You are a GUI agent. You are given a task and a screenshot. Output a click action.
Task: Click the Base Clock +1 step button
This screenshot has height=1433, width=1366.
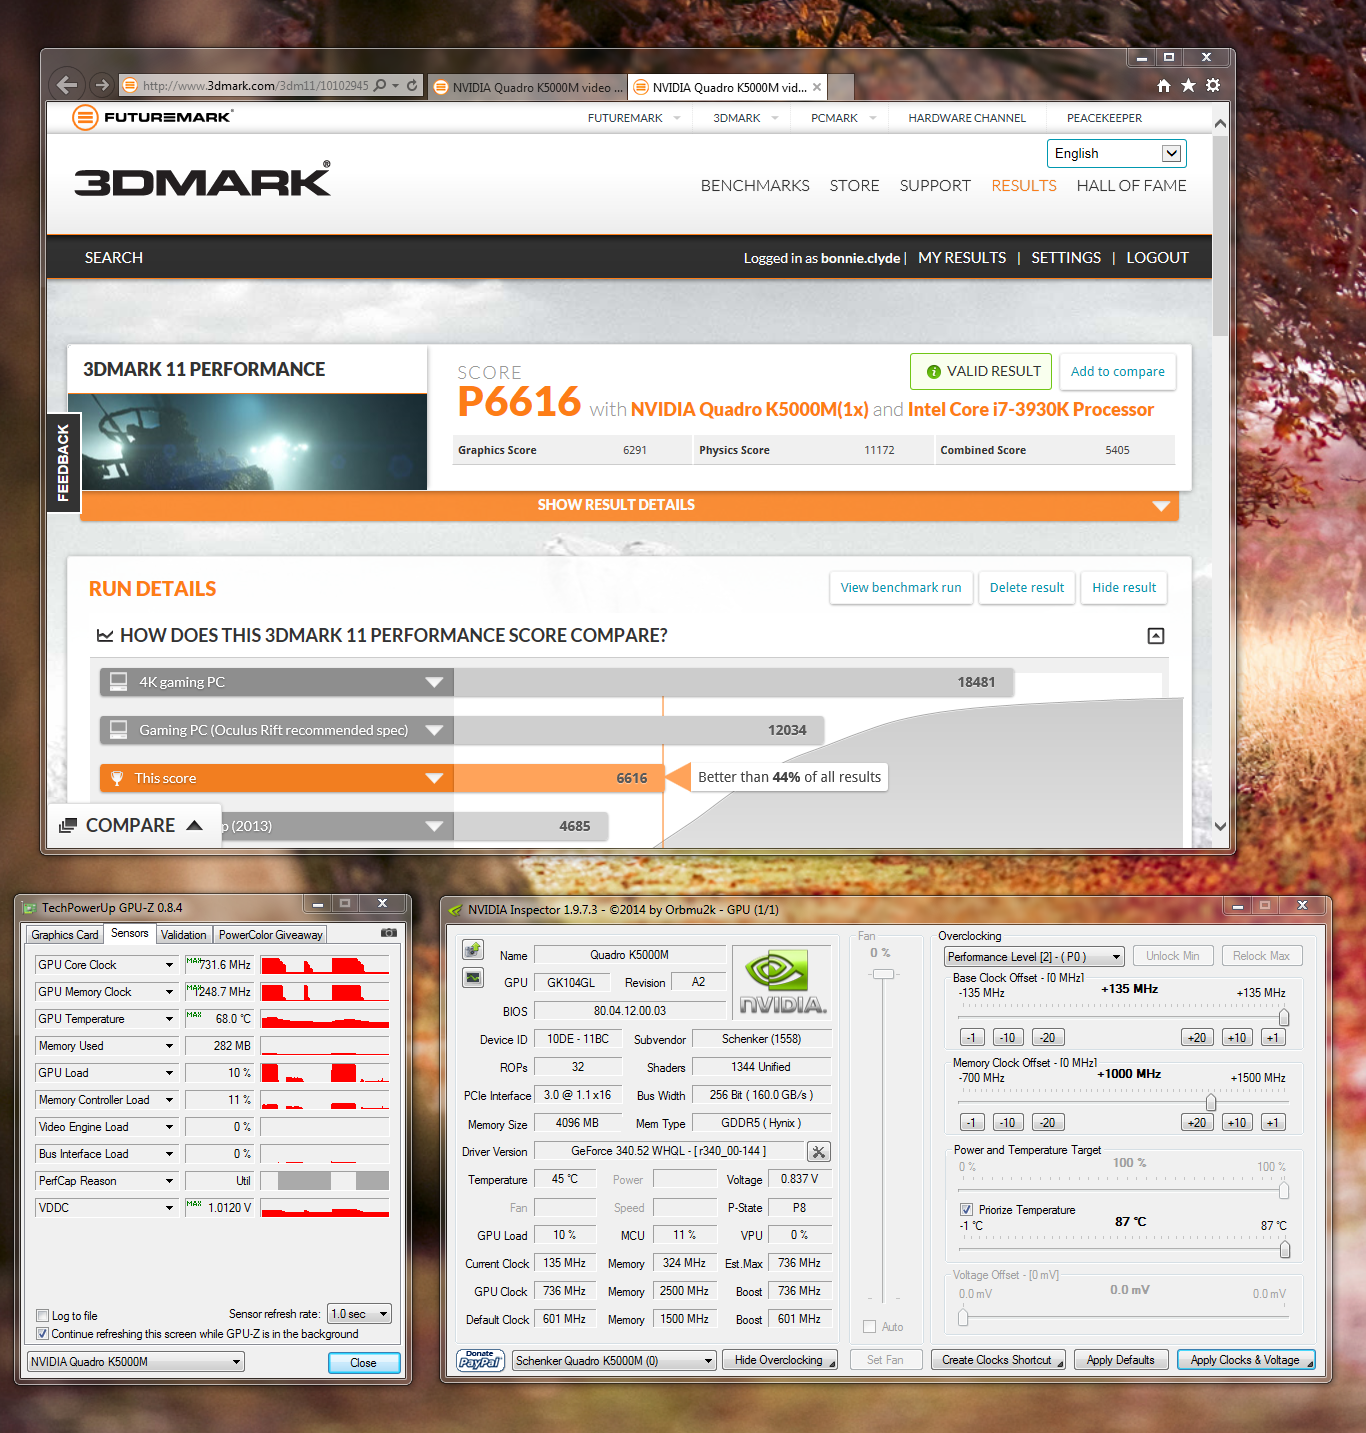[x=1273, y=1038]
